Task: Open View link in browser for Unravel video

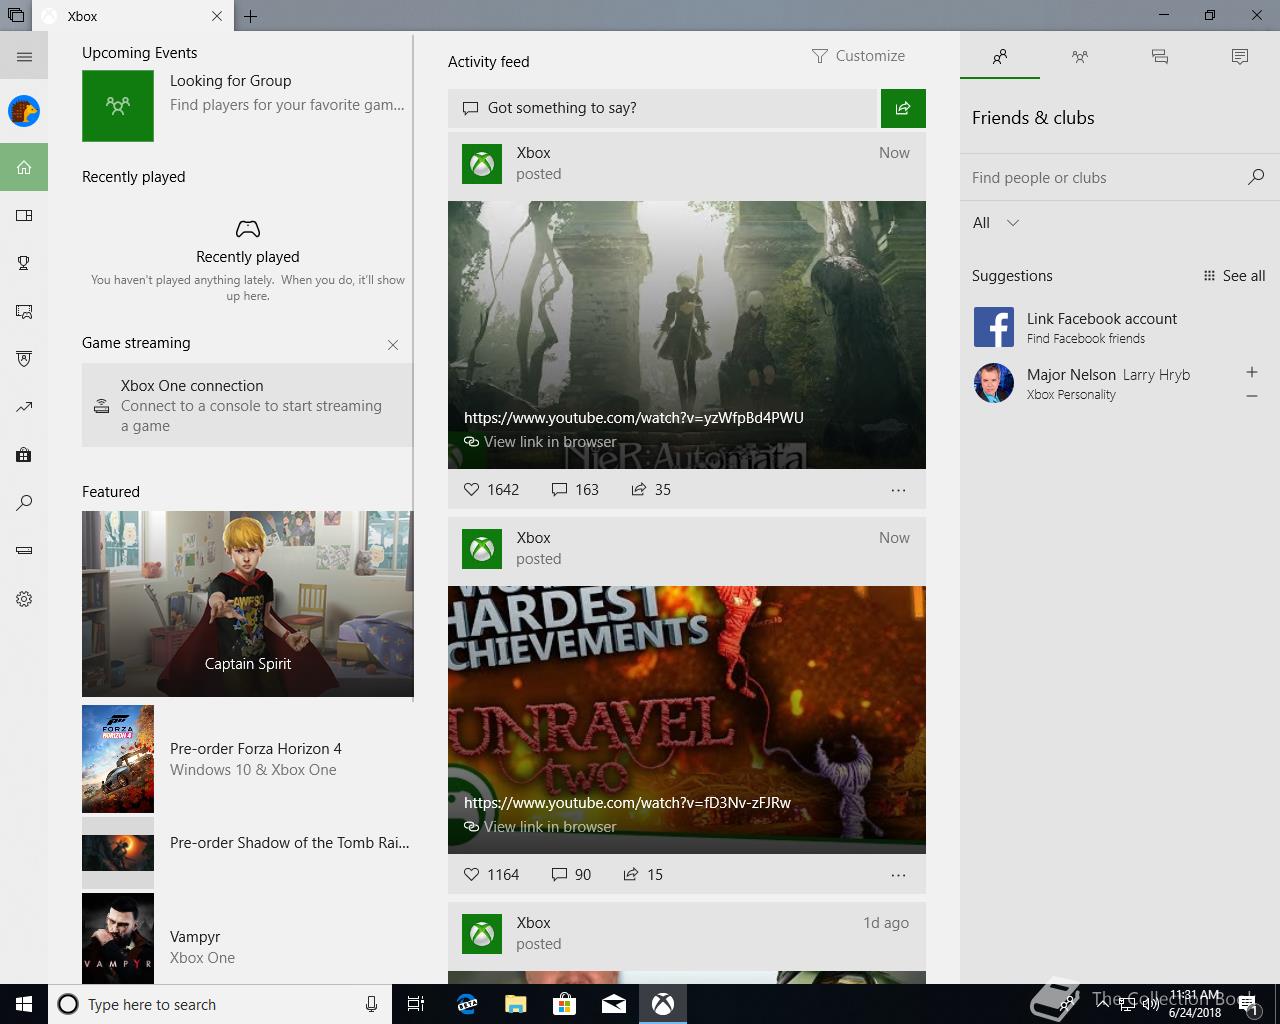Action: (x=540, y=827)
